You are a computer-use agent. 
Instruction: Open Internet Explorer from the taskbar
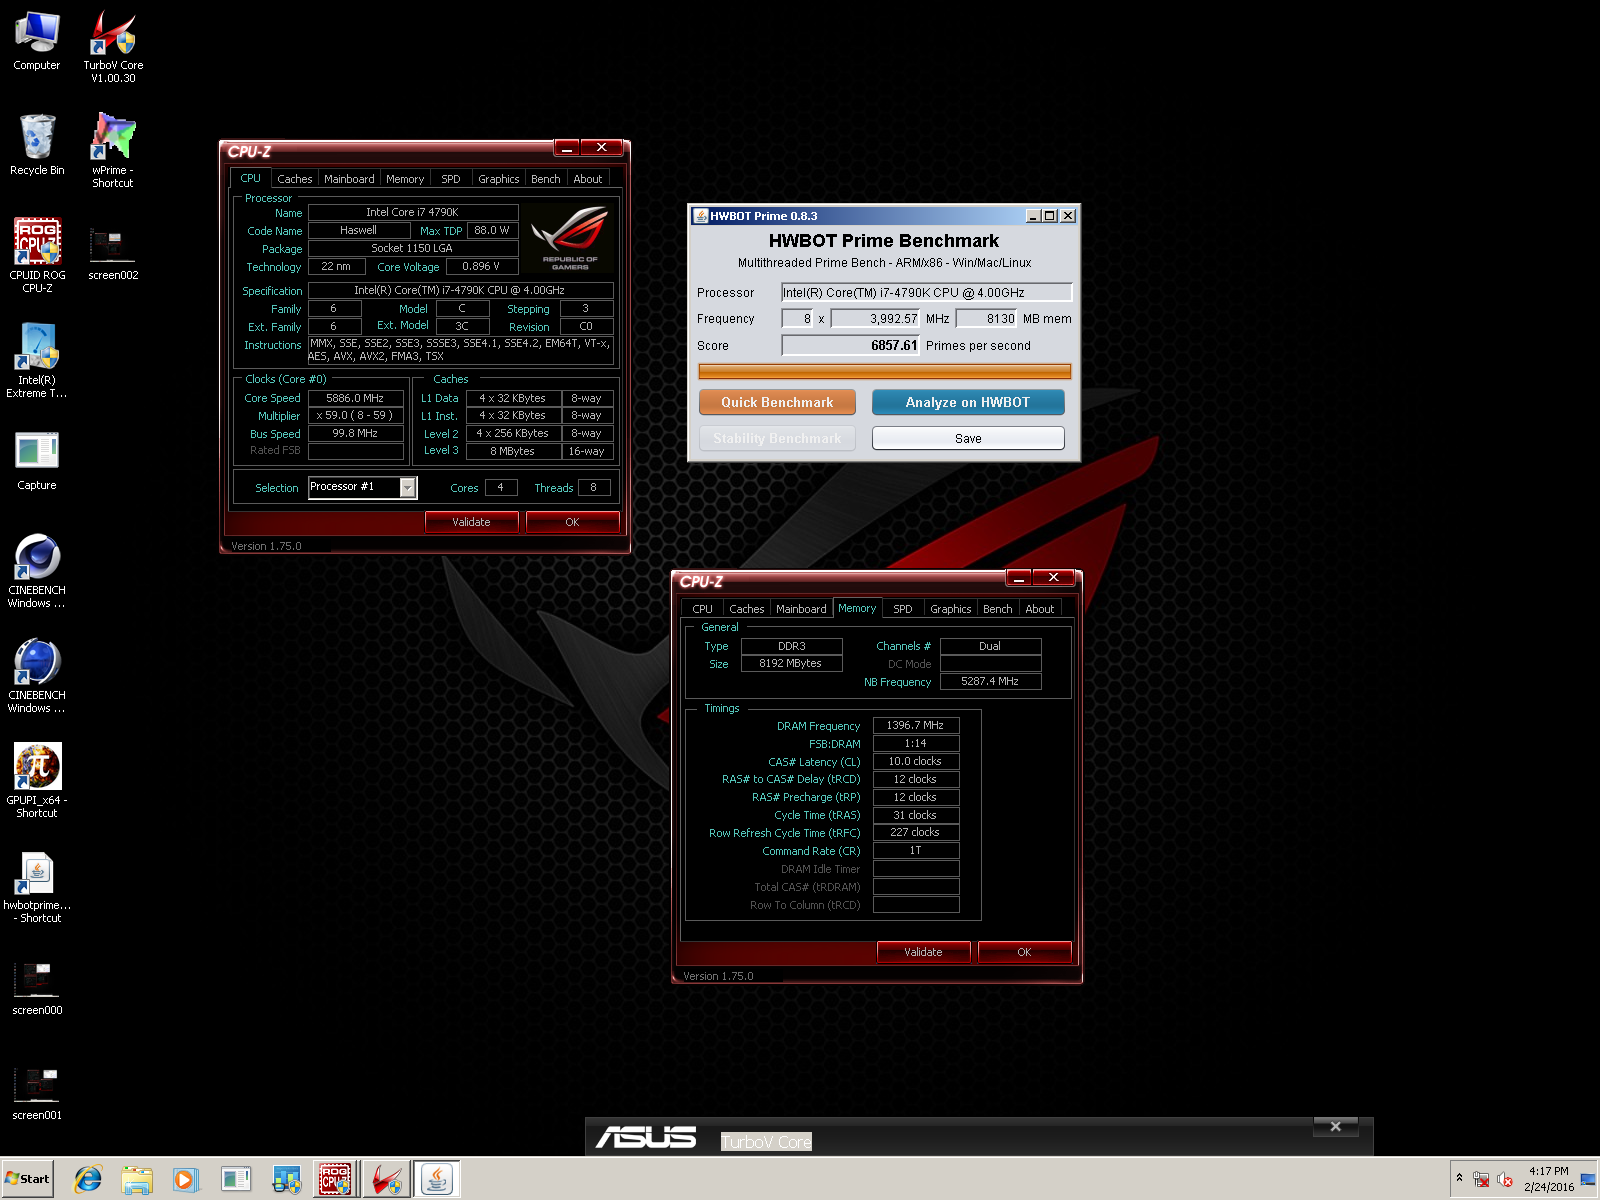[88, 1180]
